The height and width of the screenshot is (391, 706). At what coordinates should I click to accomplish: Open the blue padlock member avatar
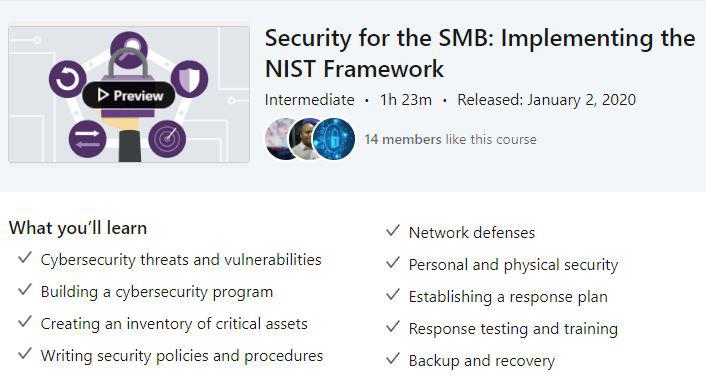coord(334,139)
